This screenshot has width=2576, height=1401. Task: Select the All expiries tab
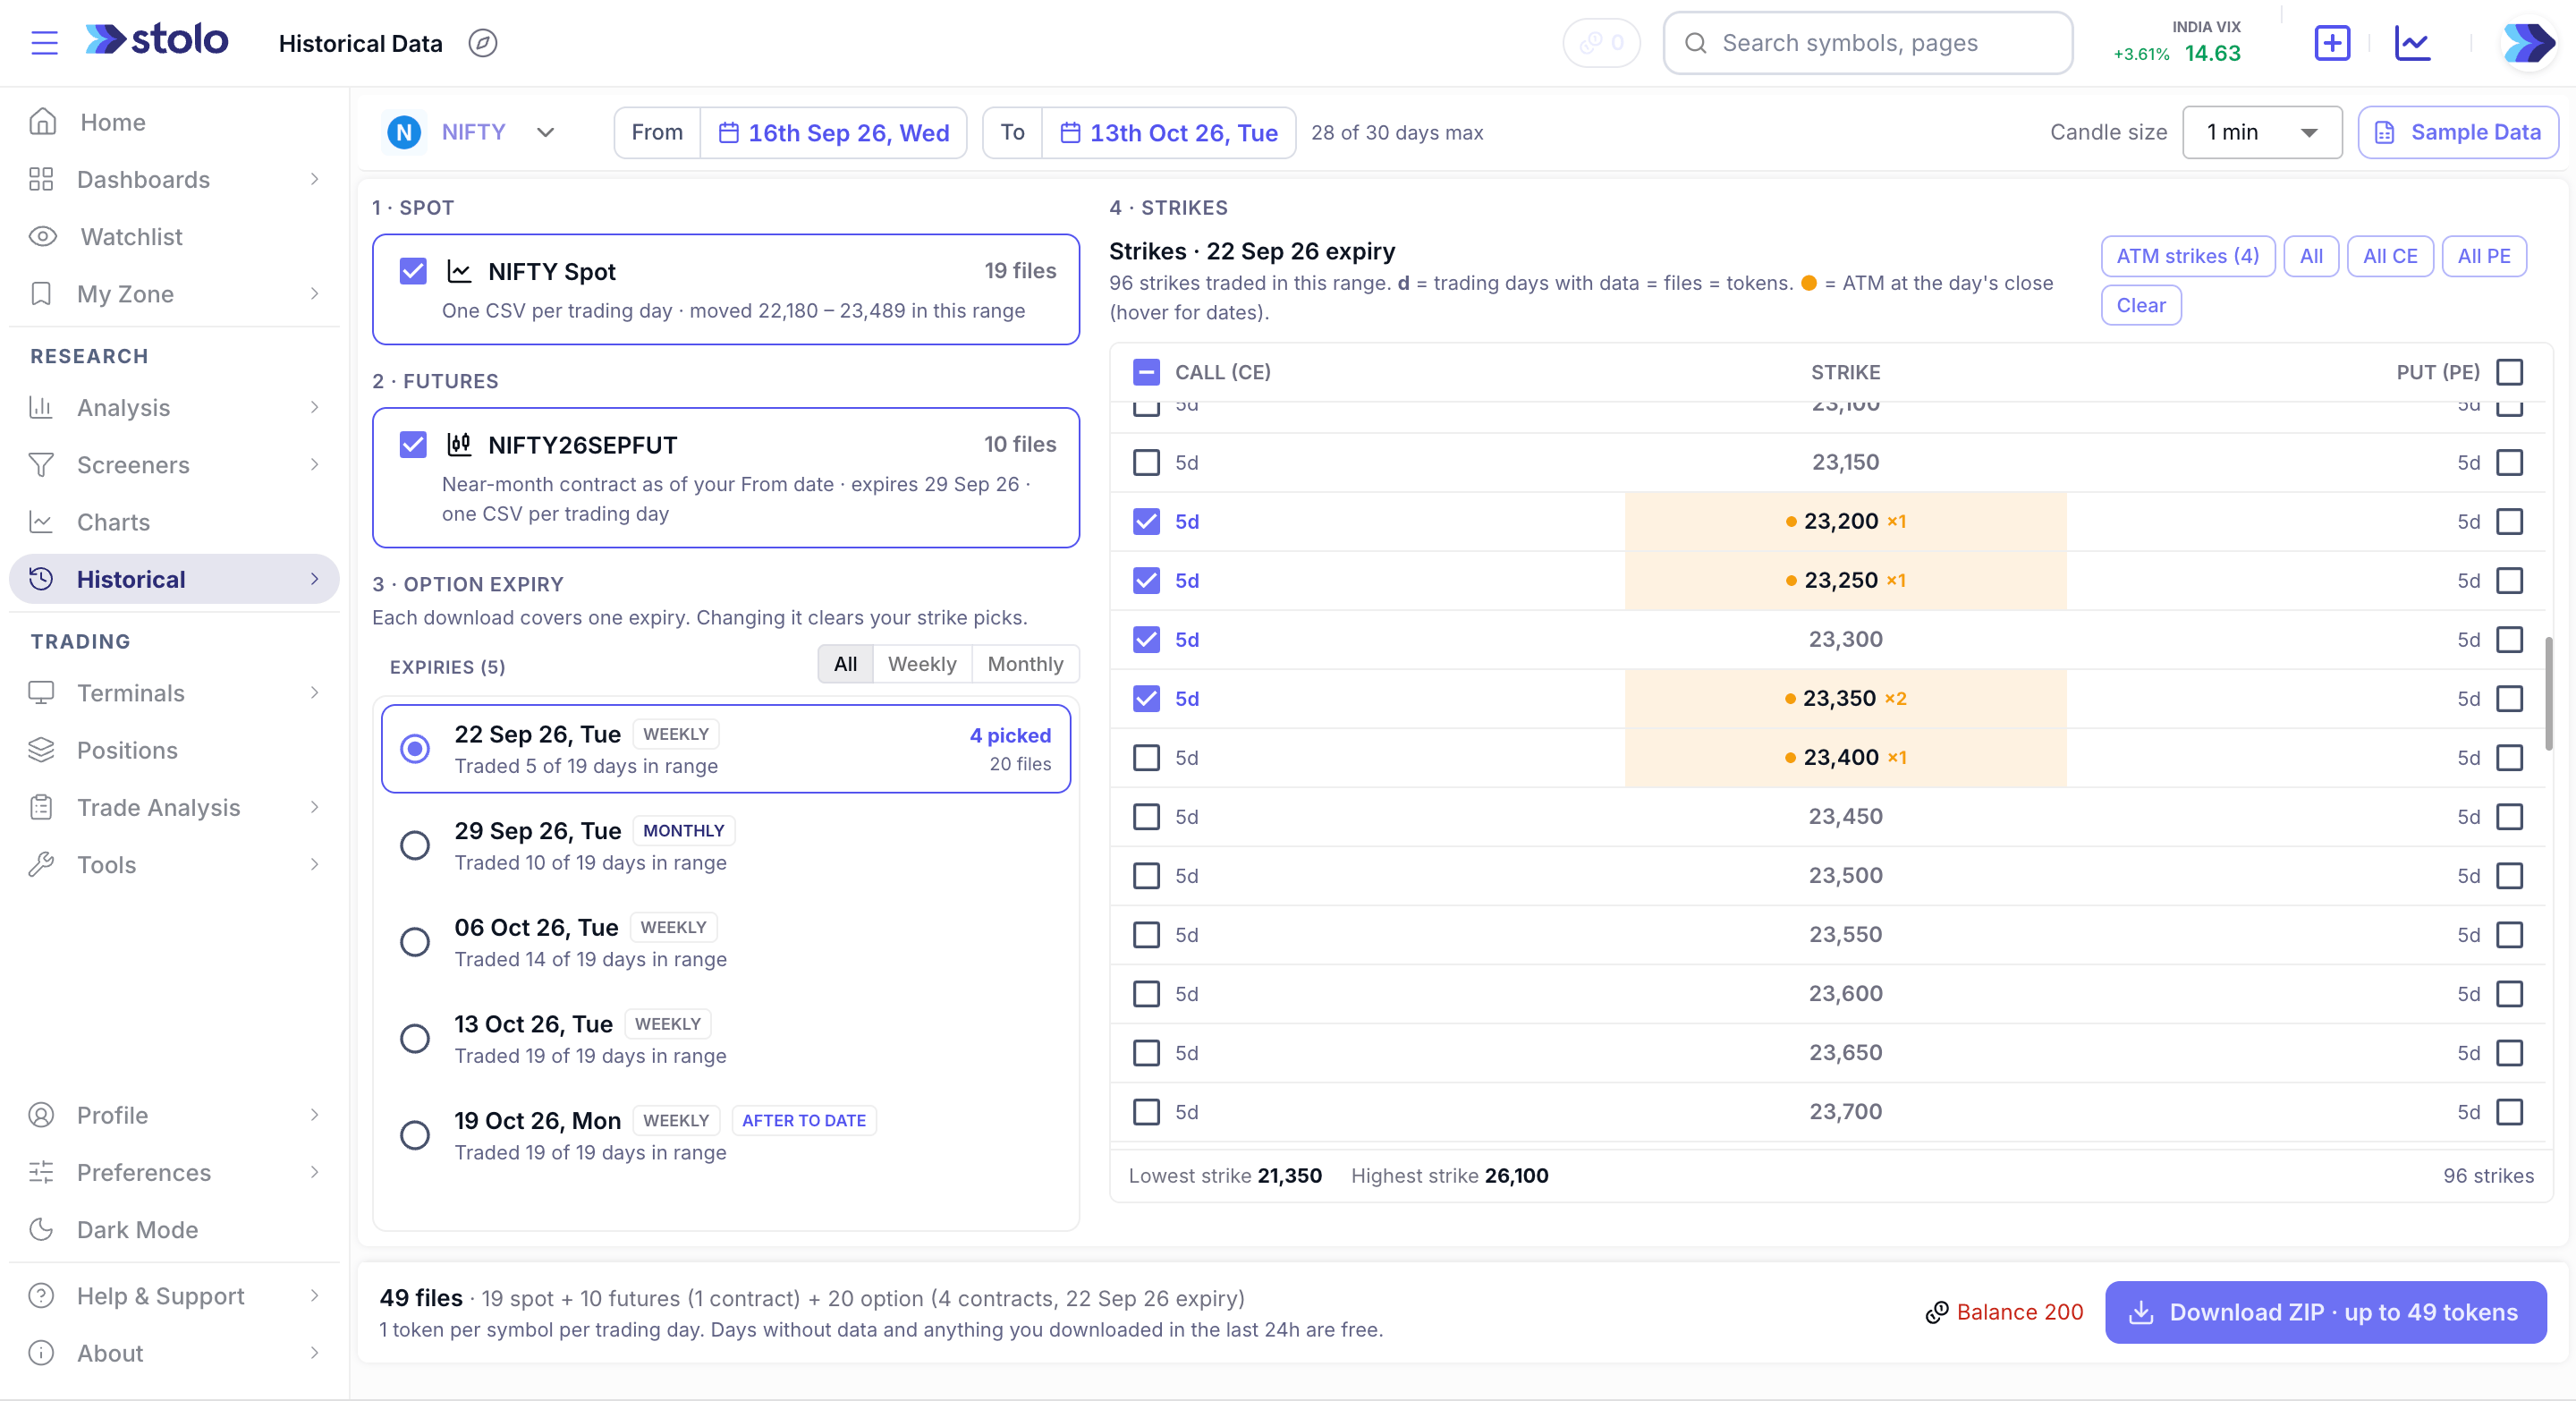tap(845, 664)
